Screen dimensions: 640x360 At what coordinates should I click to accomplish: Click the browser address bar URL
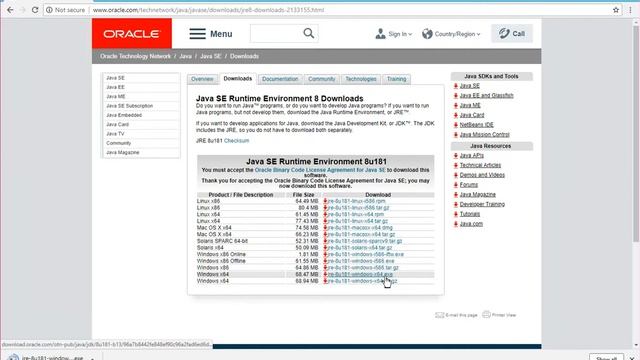[208, 10]
